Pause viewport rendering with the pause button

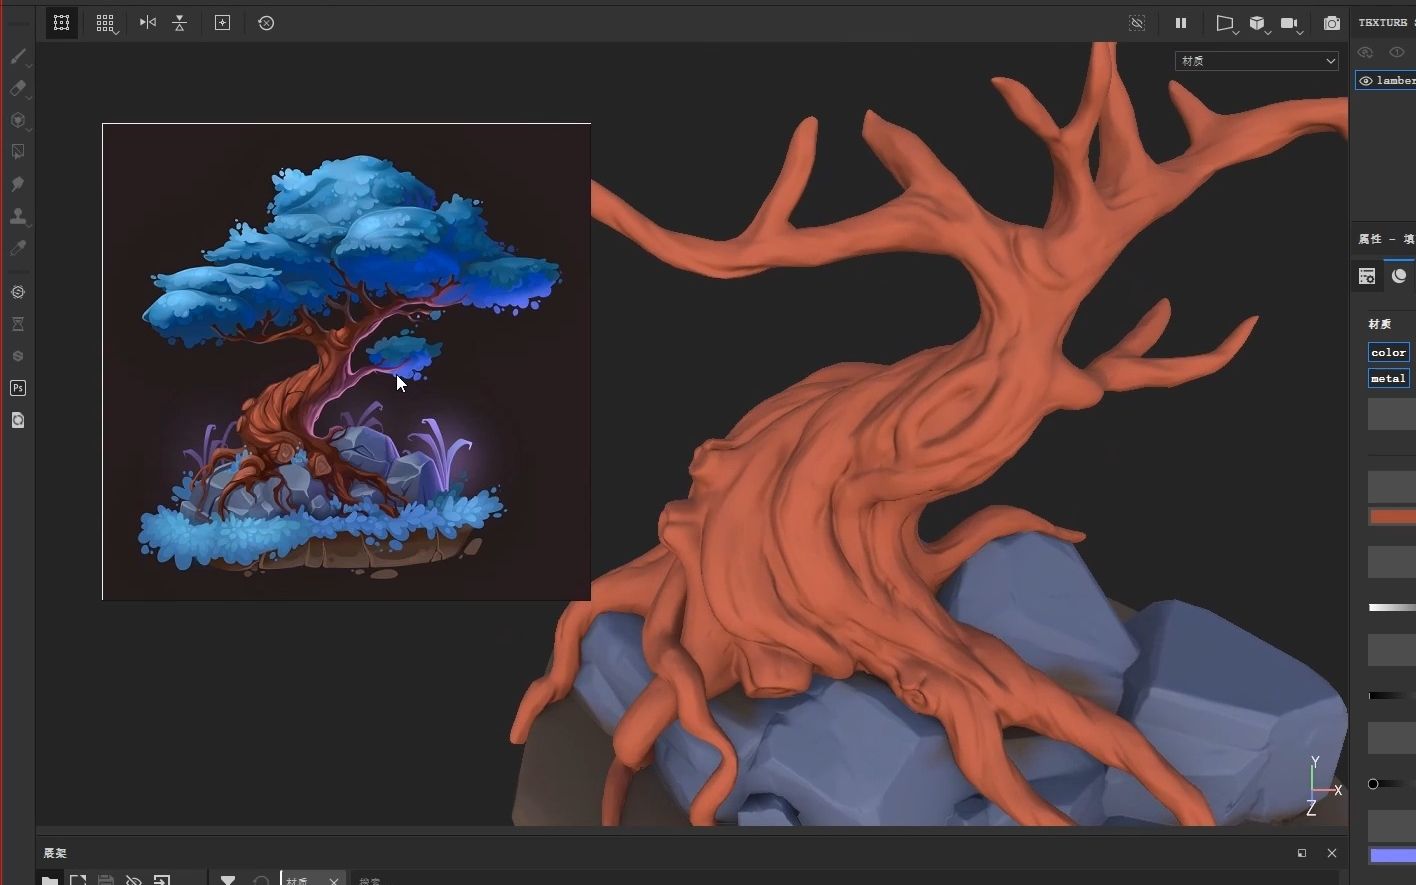pos(1181,23)
